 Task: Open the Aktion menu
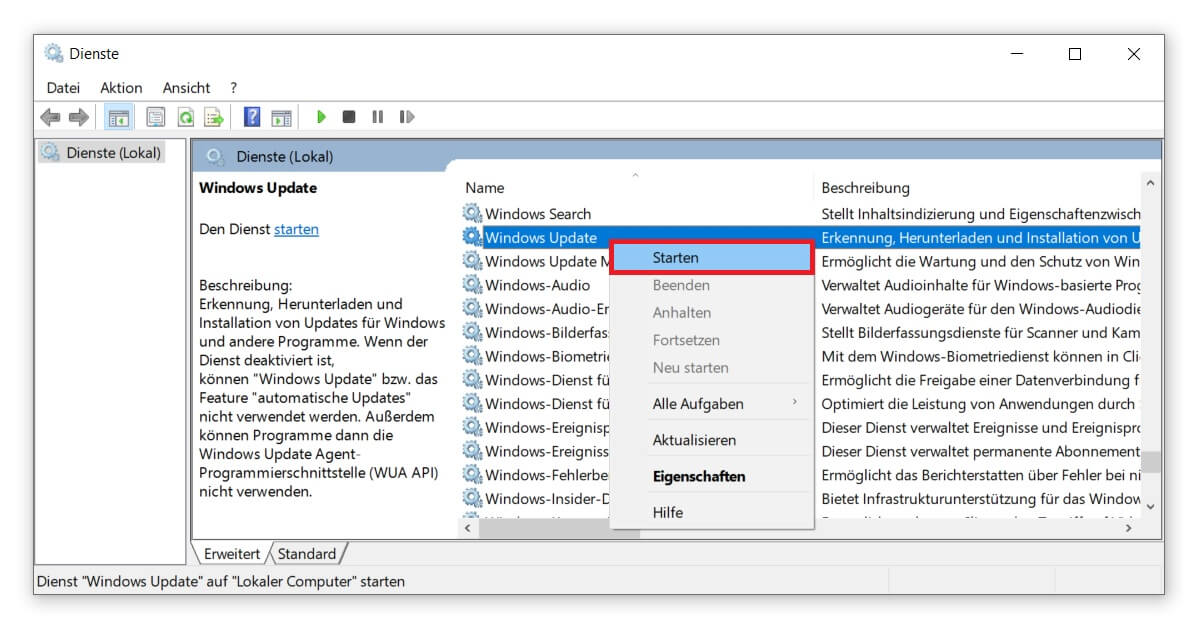pos(121,88)
